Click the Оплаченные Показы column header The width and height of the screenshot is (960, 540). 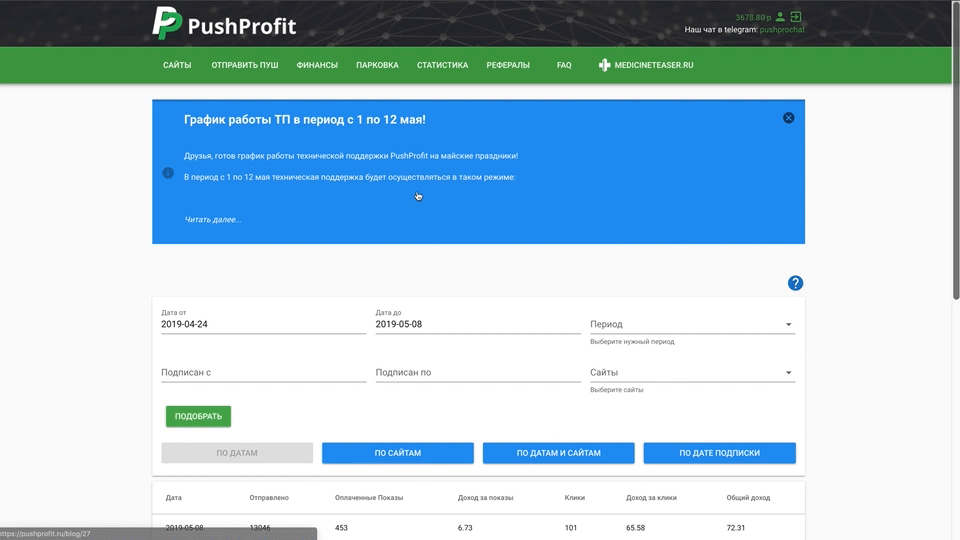point(369,498)
